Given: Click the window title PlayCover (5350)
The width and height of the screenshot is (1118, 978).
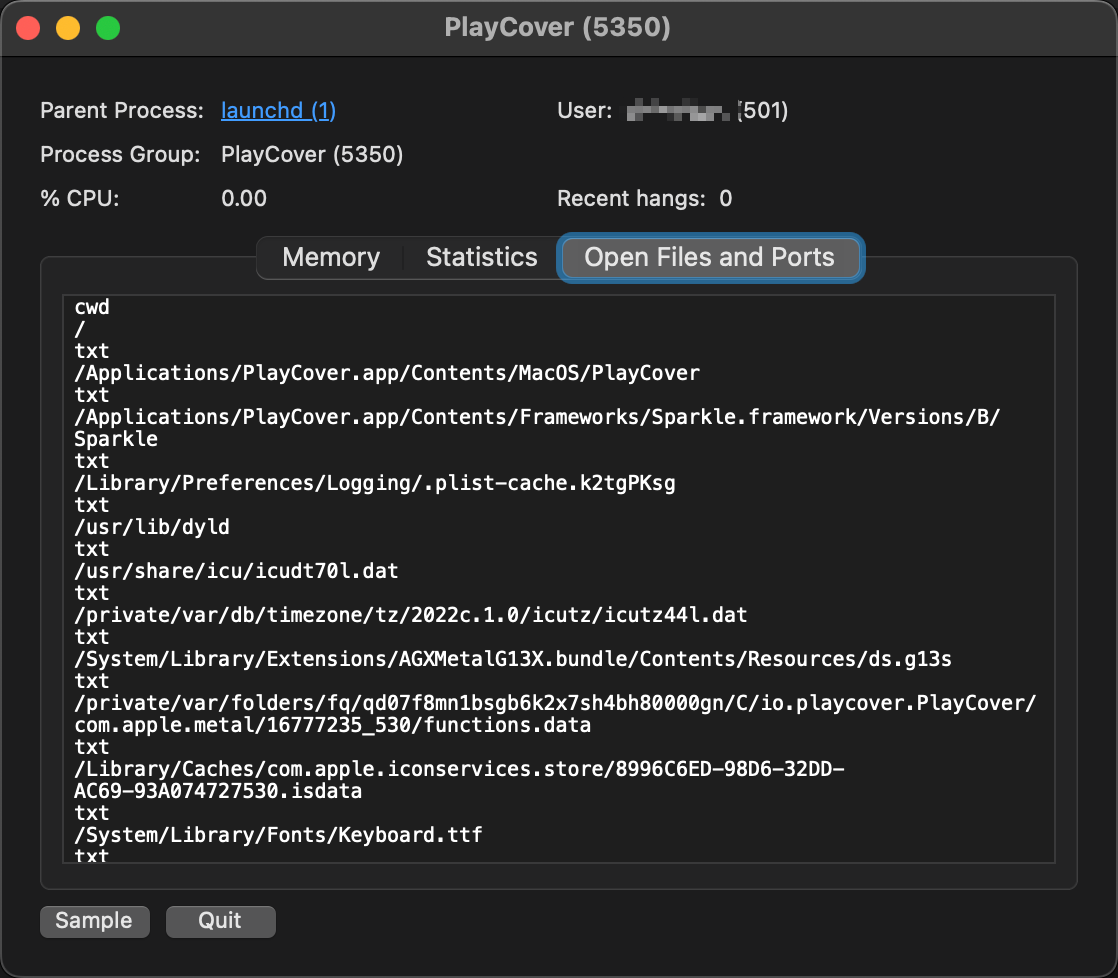Looking at the screenshot, I should 558,28.
